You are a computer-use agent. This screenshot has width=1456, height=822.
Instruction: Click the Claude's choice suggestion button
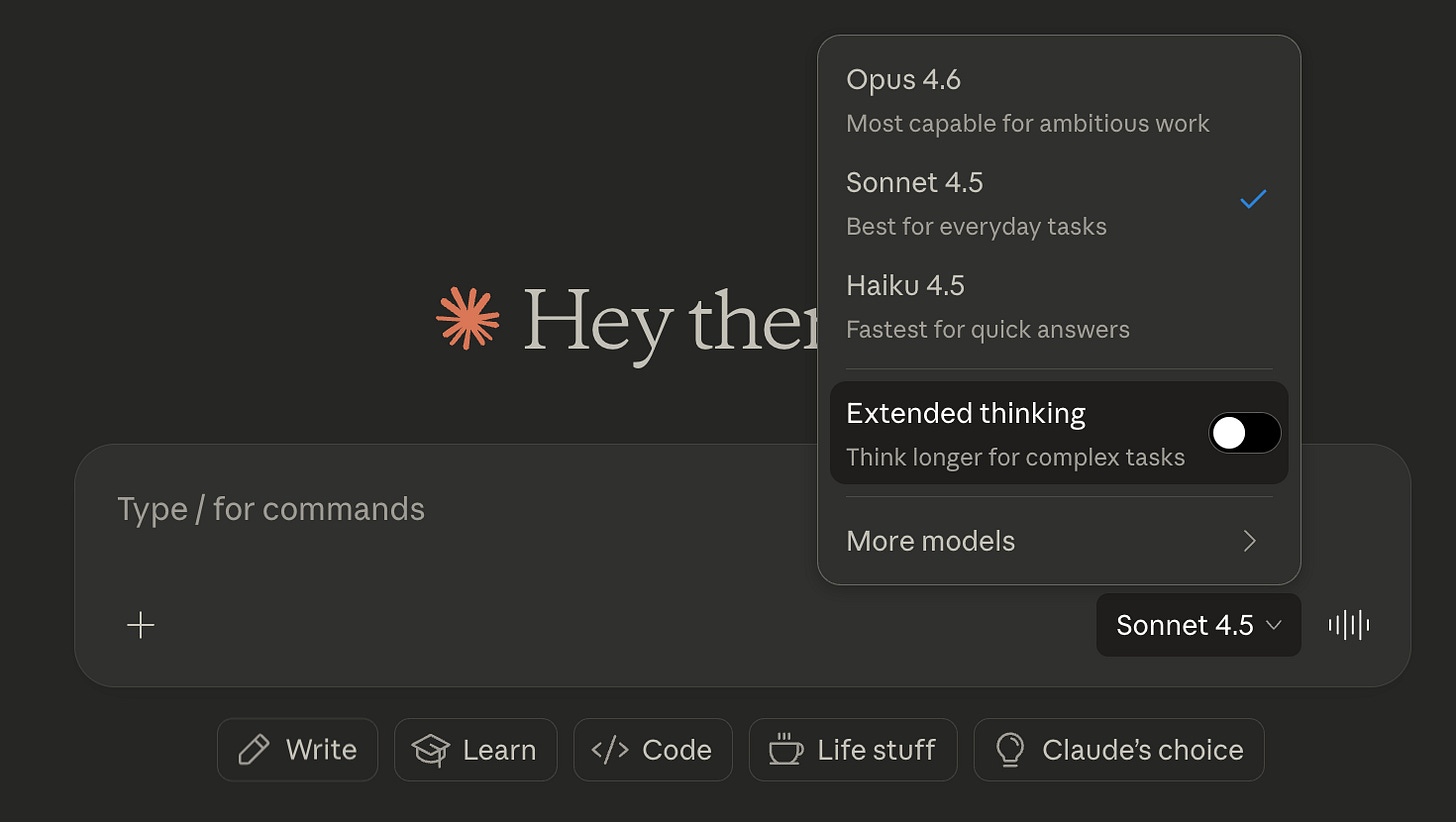pyautogui.click(x=1119, y=750)
